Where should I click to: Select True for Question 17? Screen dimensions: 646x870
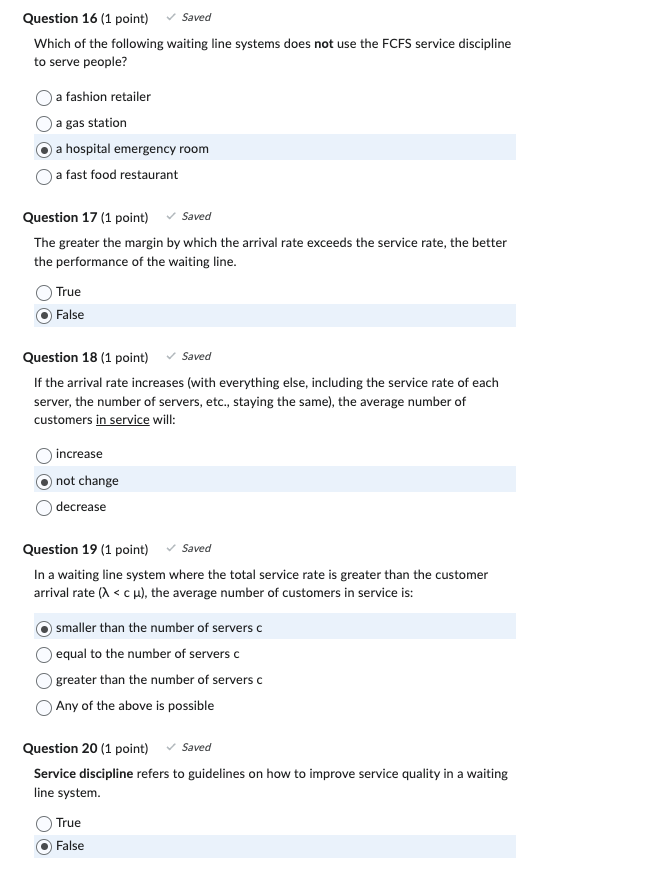44,291
